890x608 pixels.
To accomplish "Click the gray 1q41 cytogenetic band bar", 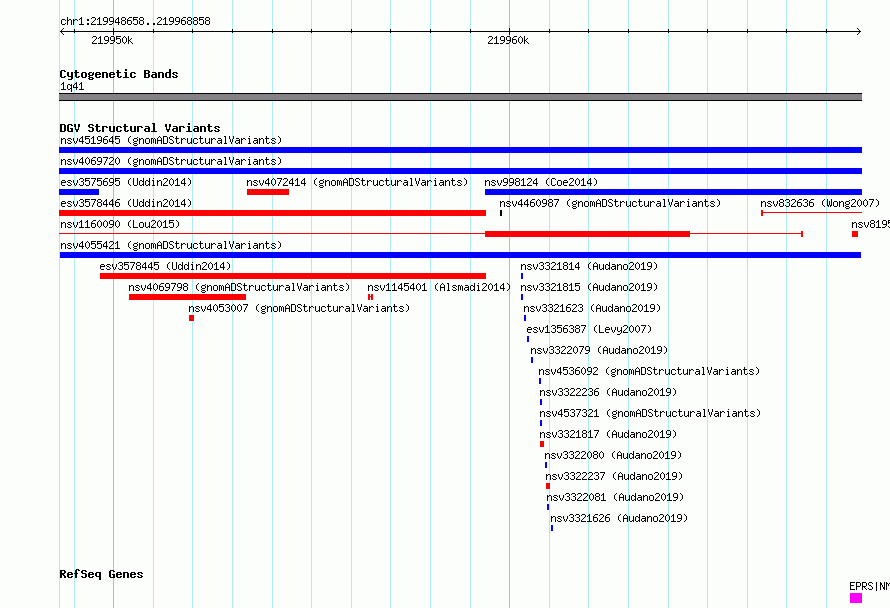I will (460, 97).
